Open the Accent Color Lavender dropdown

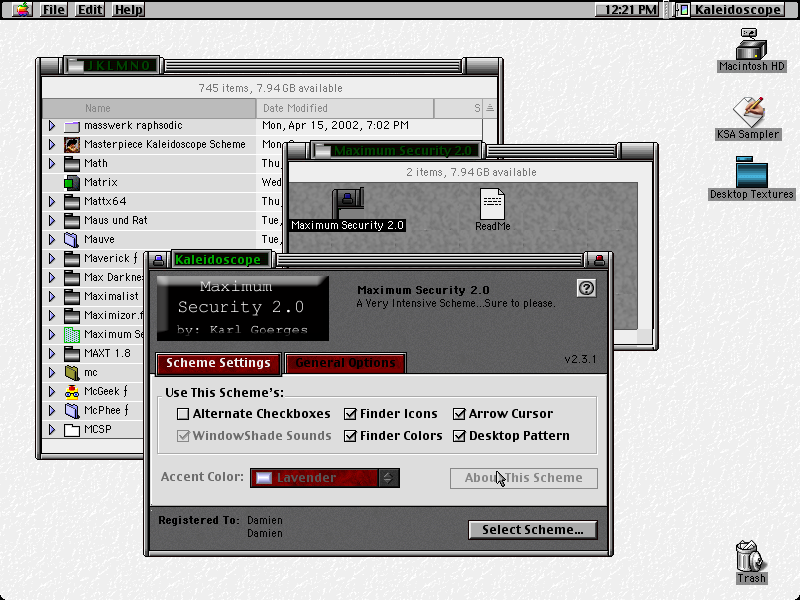click(324, 478)
